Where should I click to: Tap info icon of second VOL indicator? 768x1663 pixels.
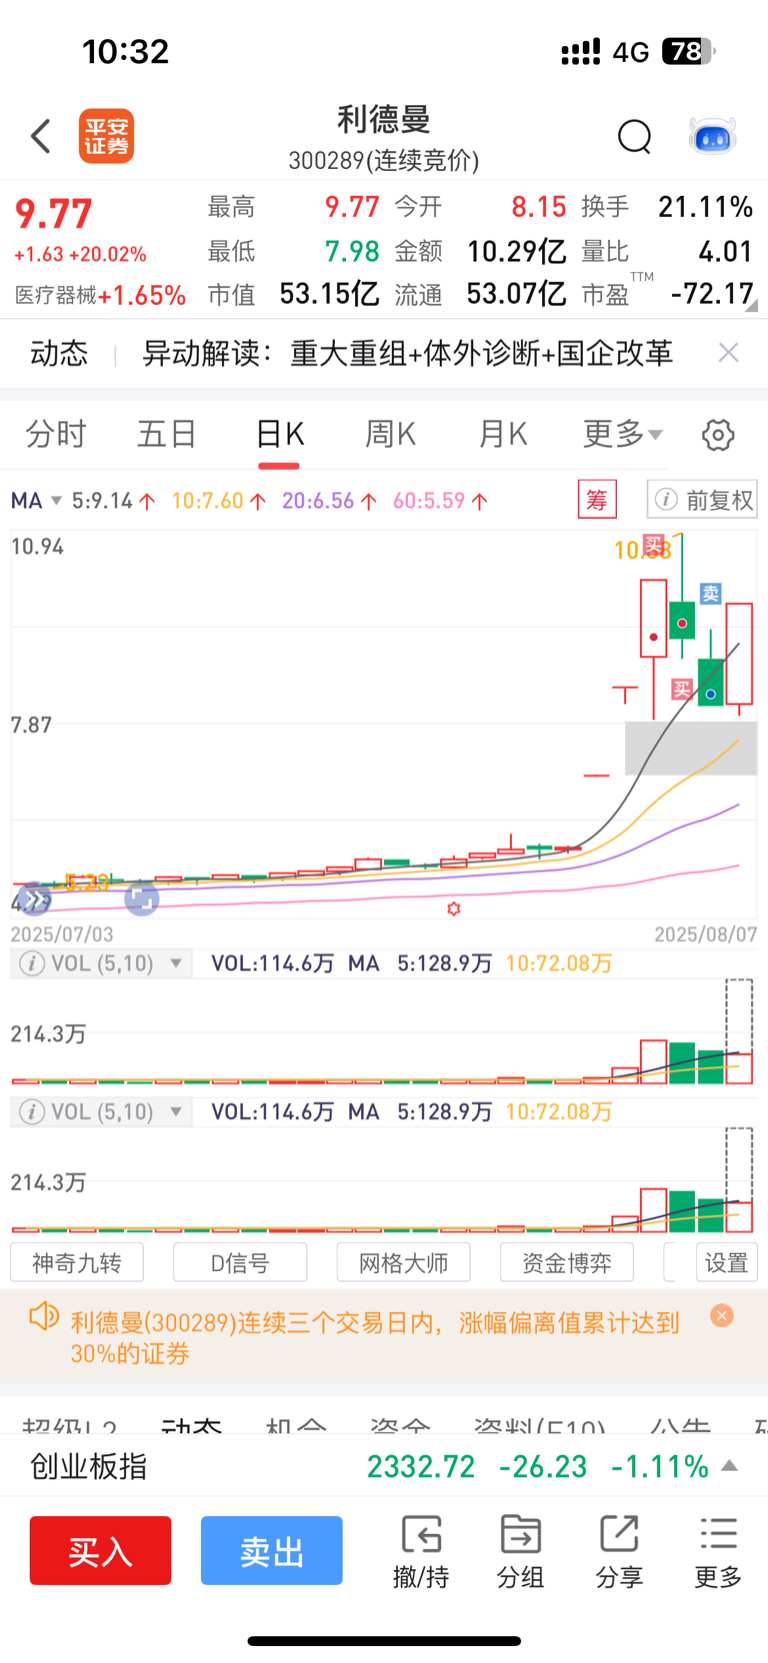32,1112
